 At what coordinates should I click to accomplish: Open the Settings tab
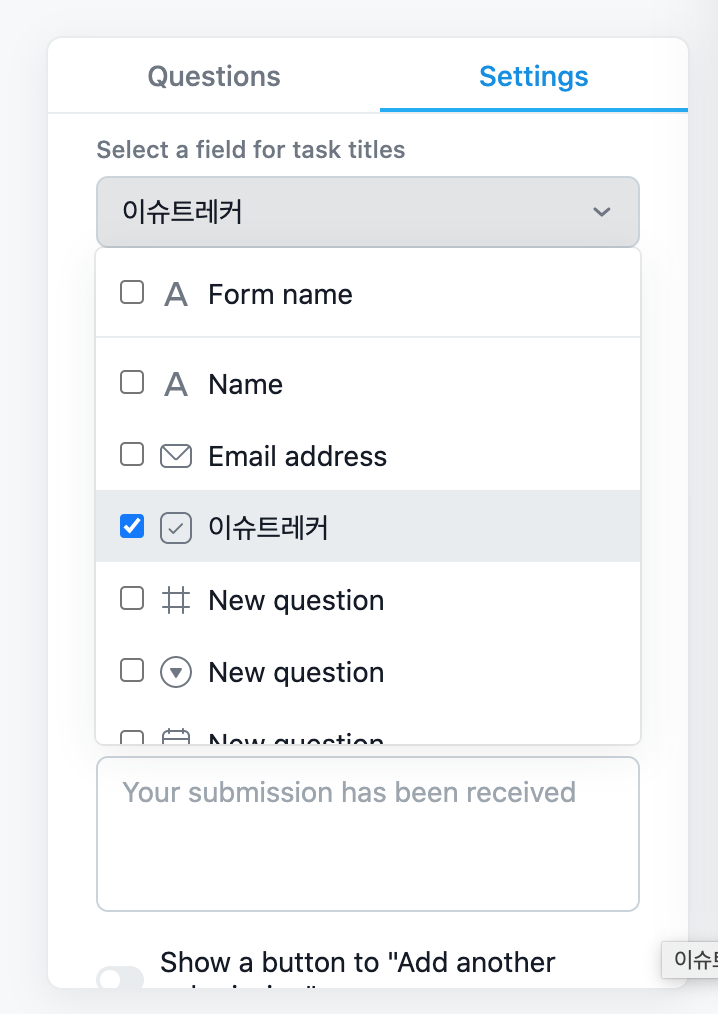[533, 77]
